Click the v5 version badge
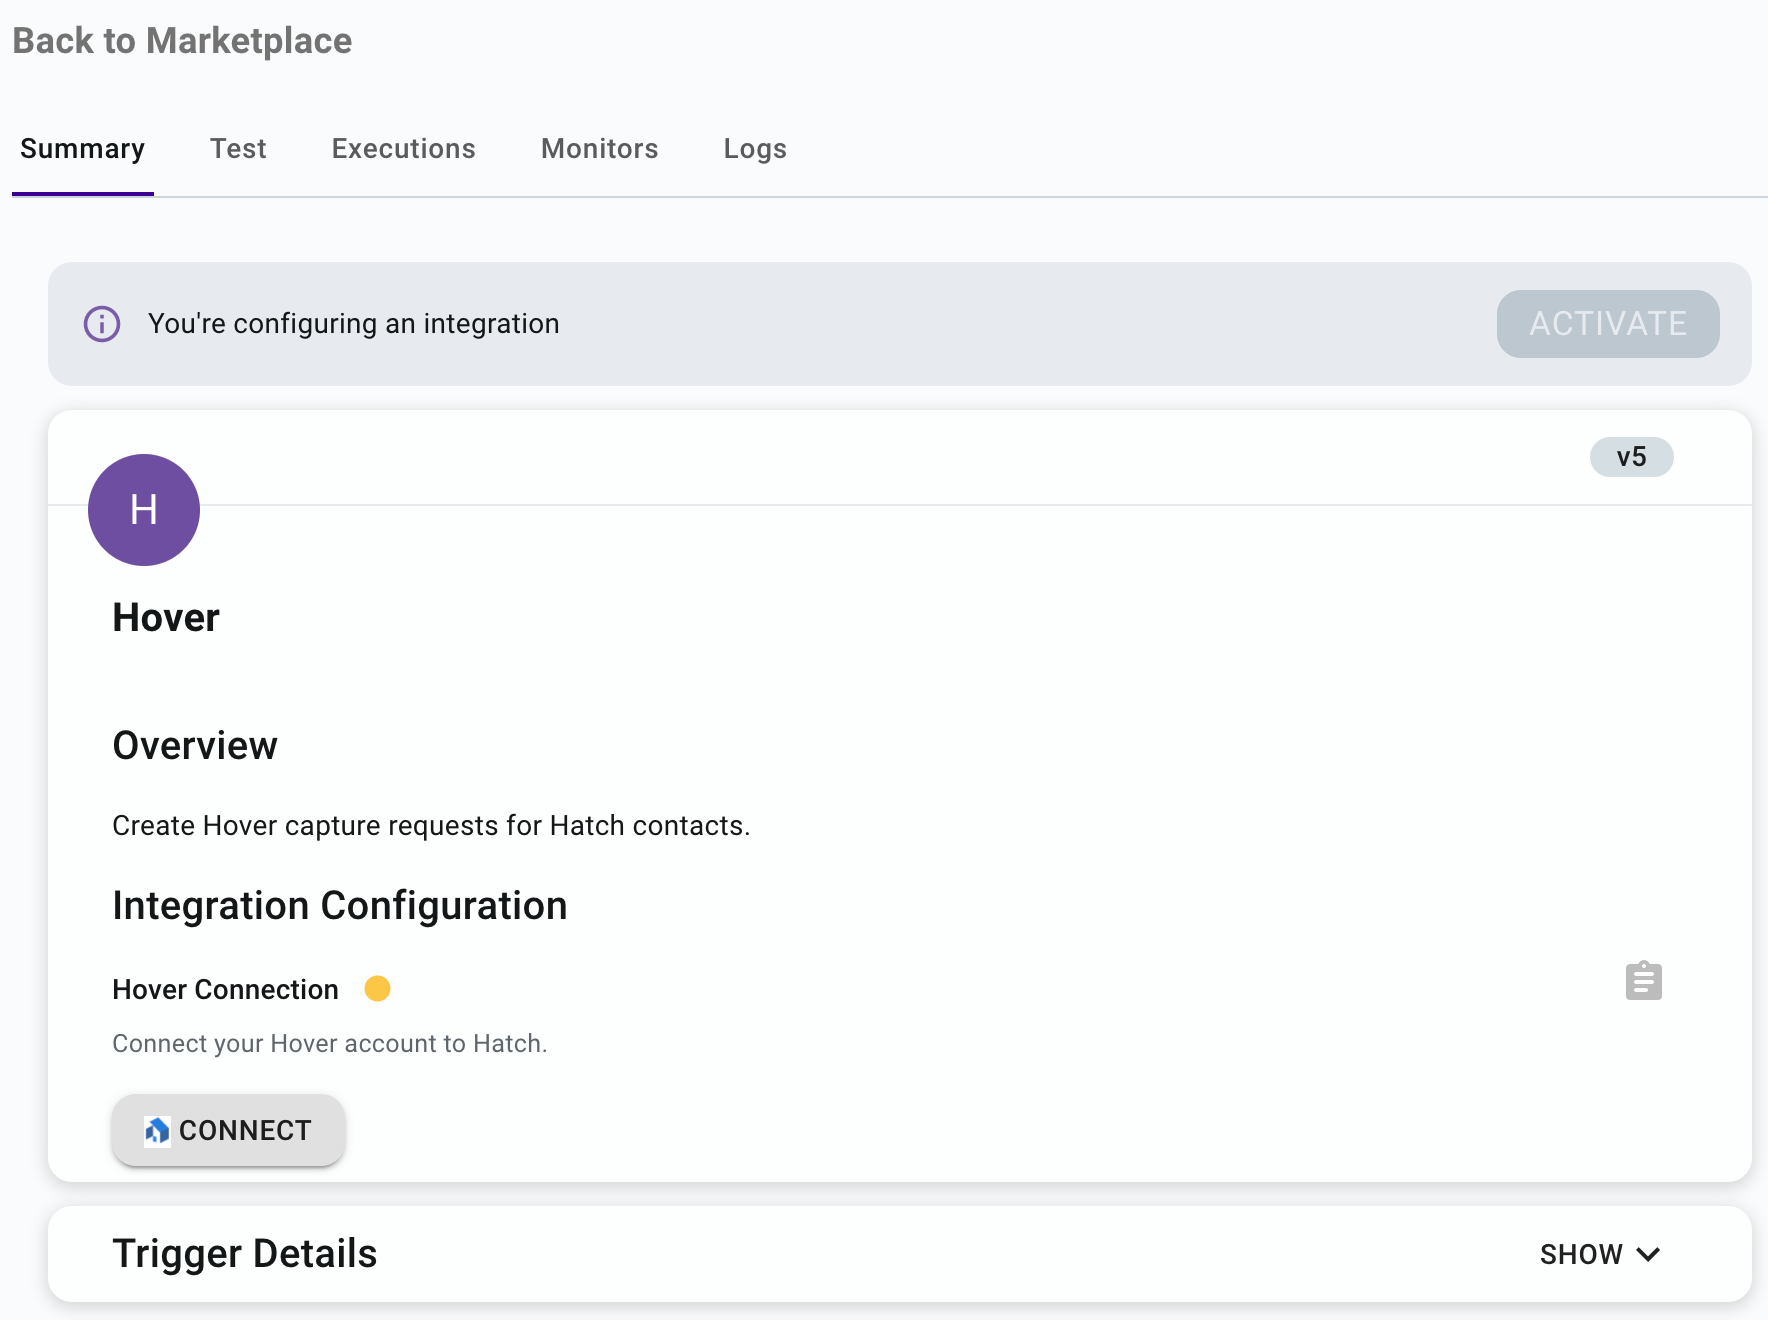This screenshot has height=1320, width=1768. pyautogui.click(x=1631, y=457)
